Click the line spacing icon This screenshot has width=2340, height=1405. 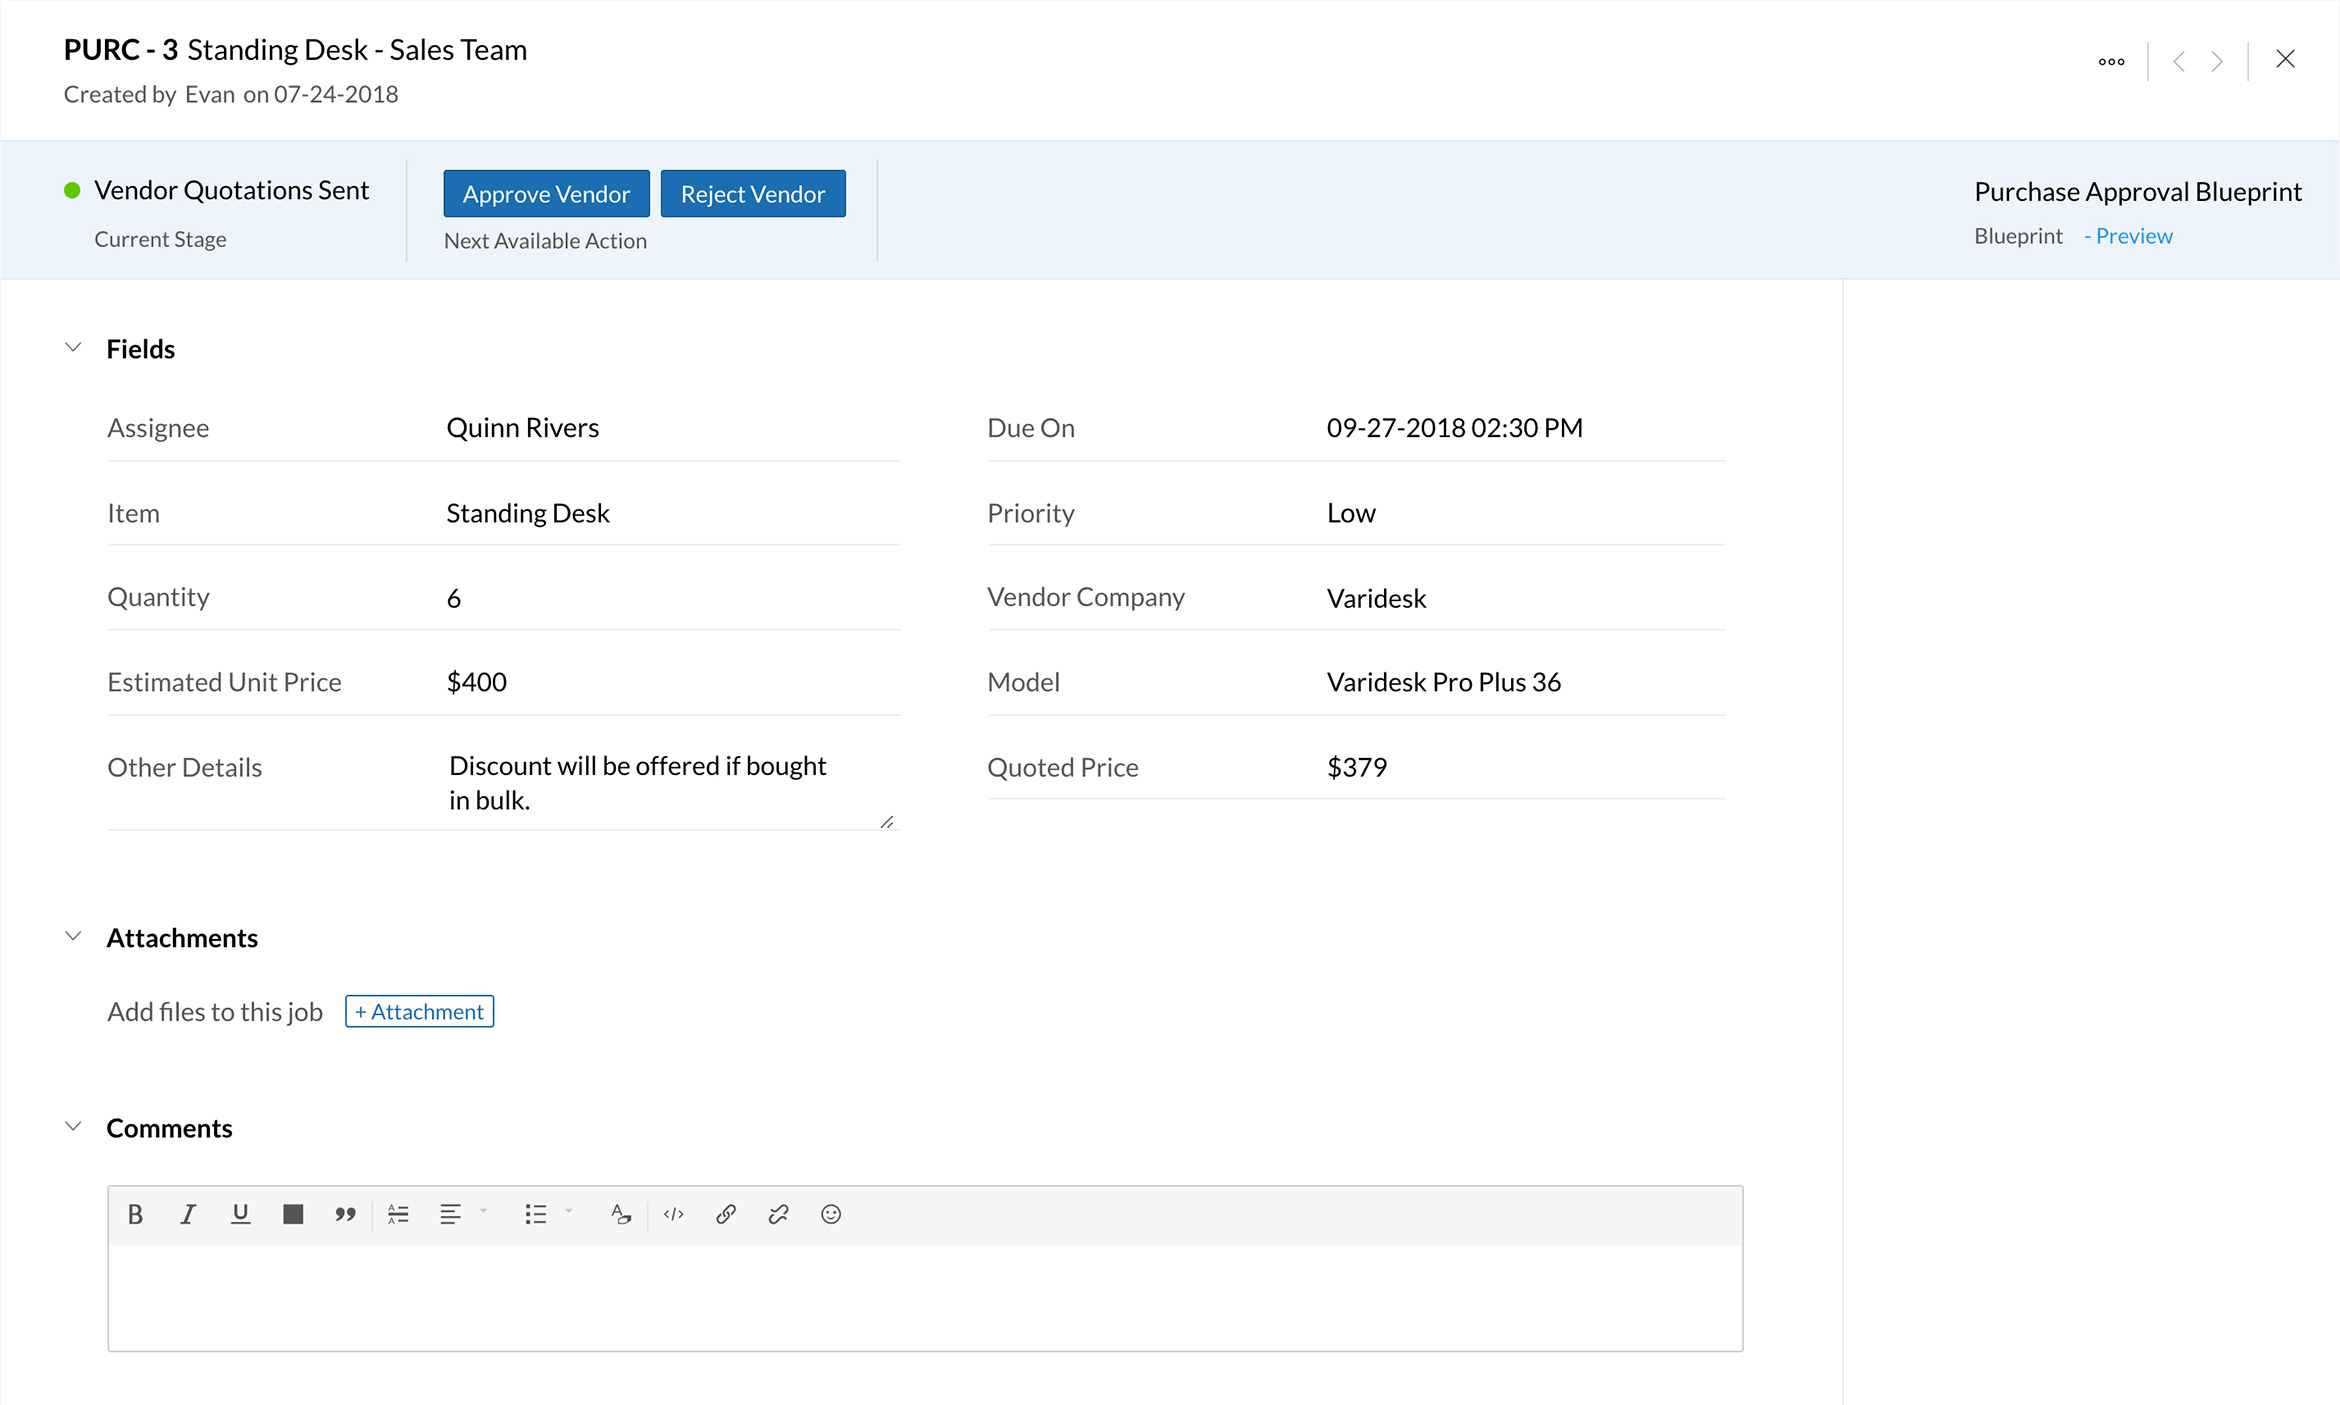point(398,1214)
